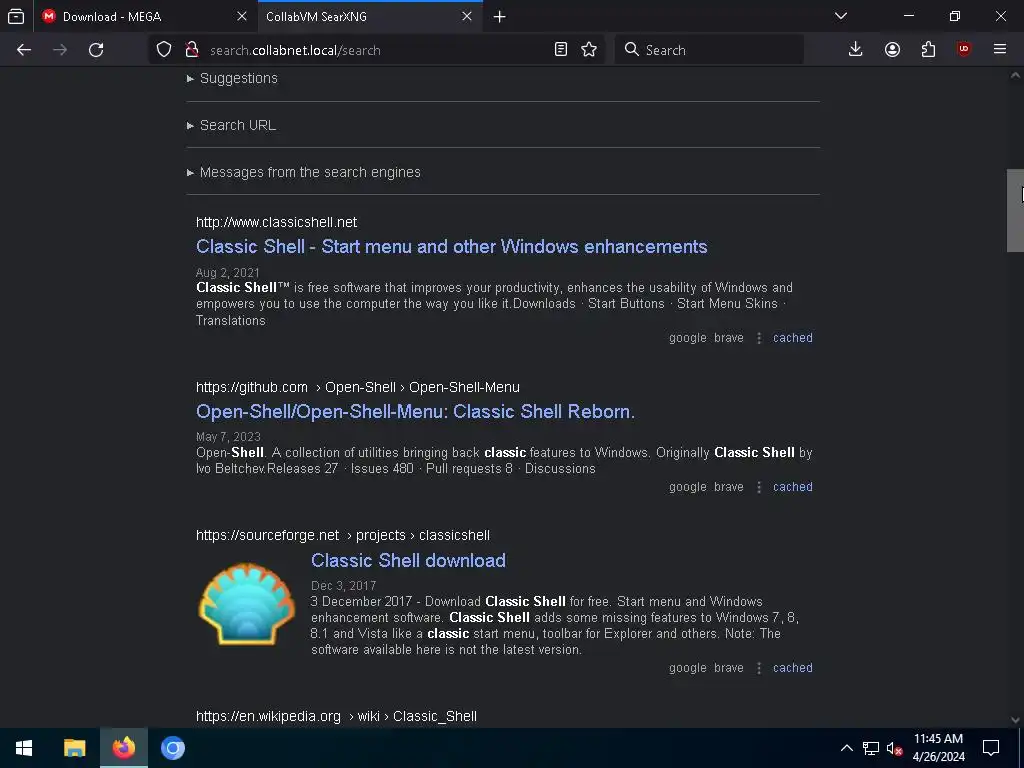Go back to the previous page

(24, 50)
